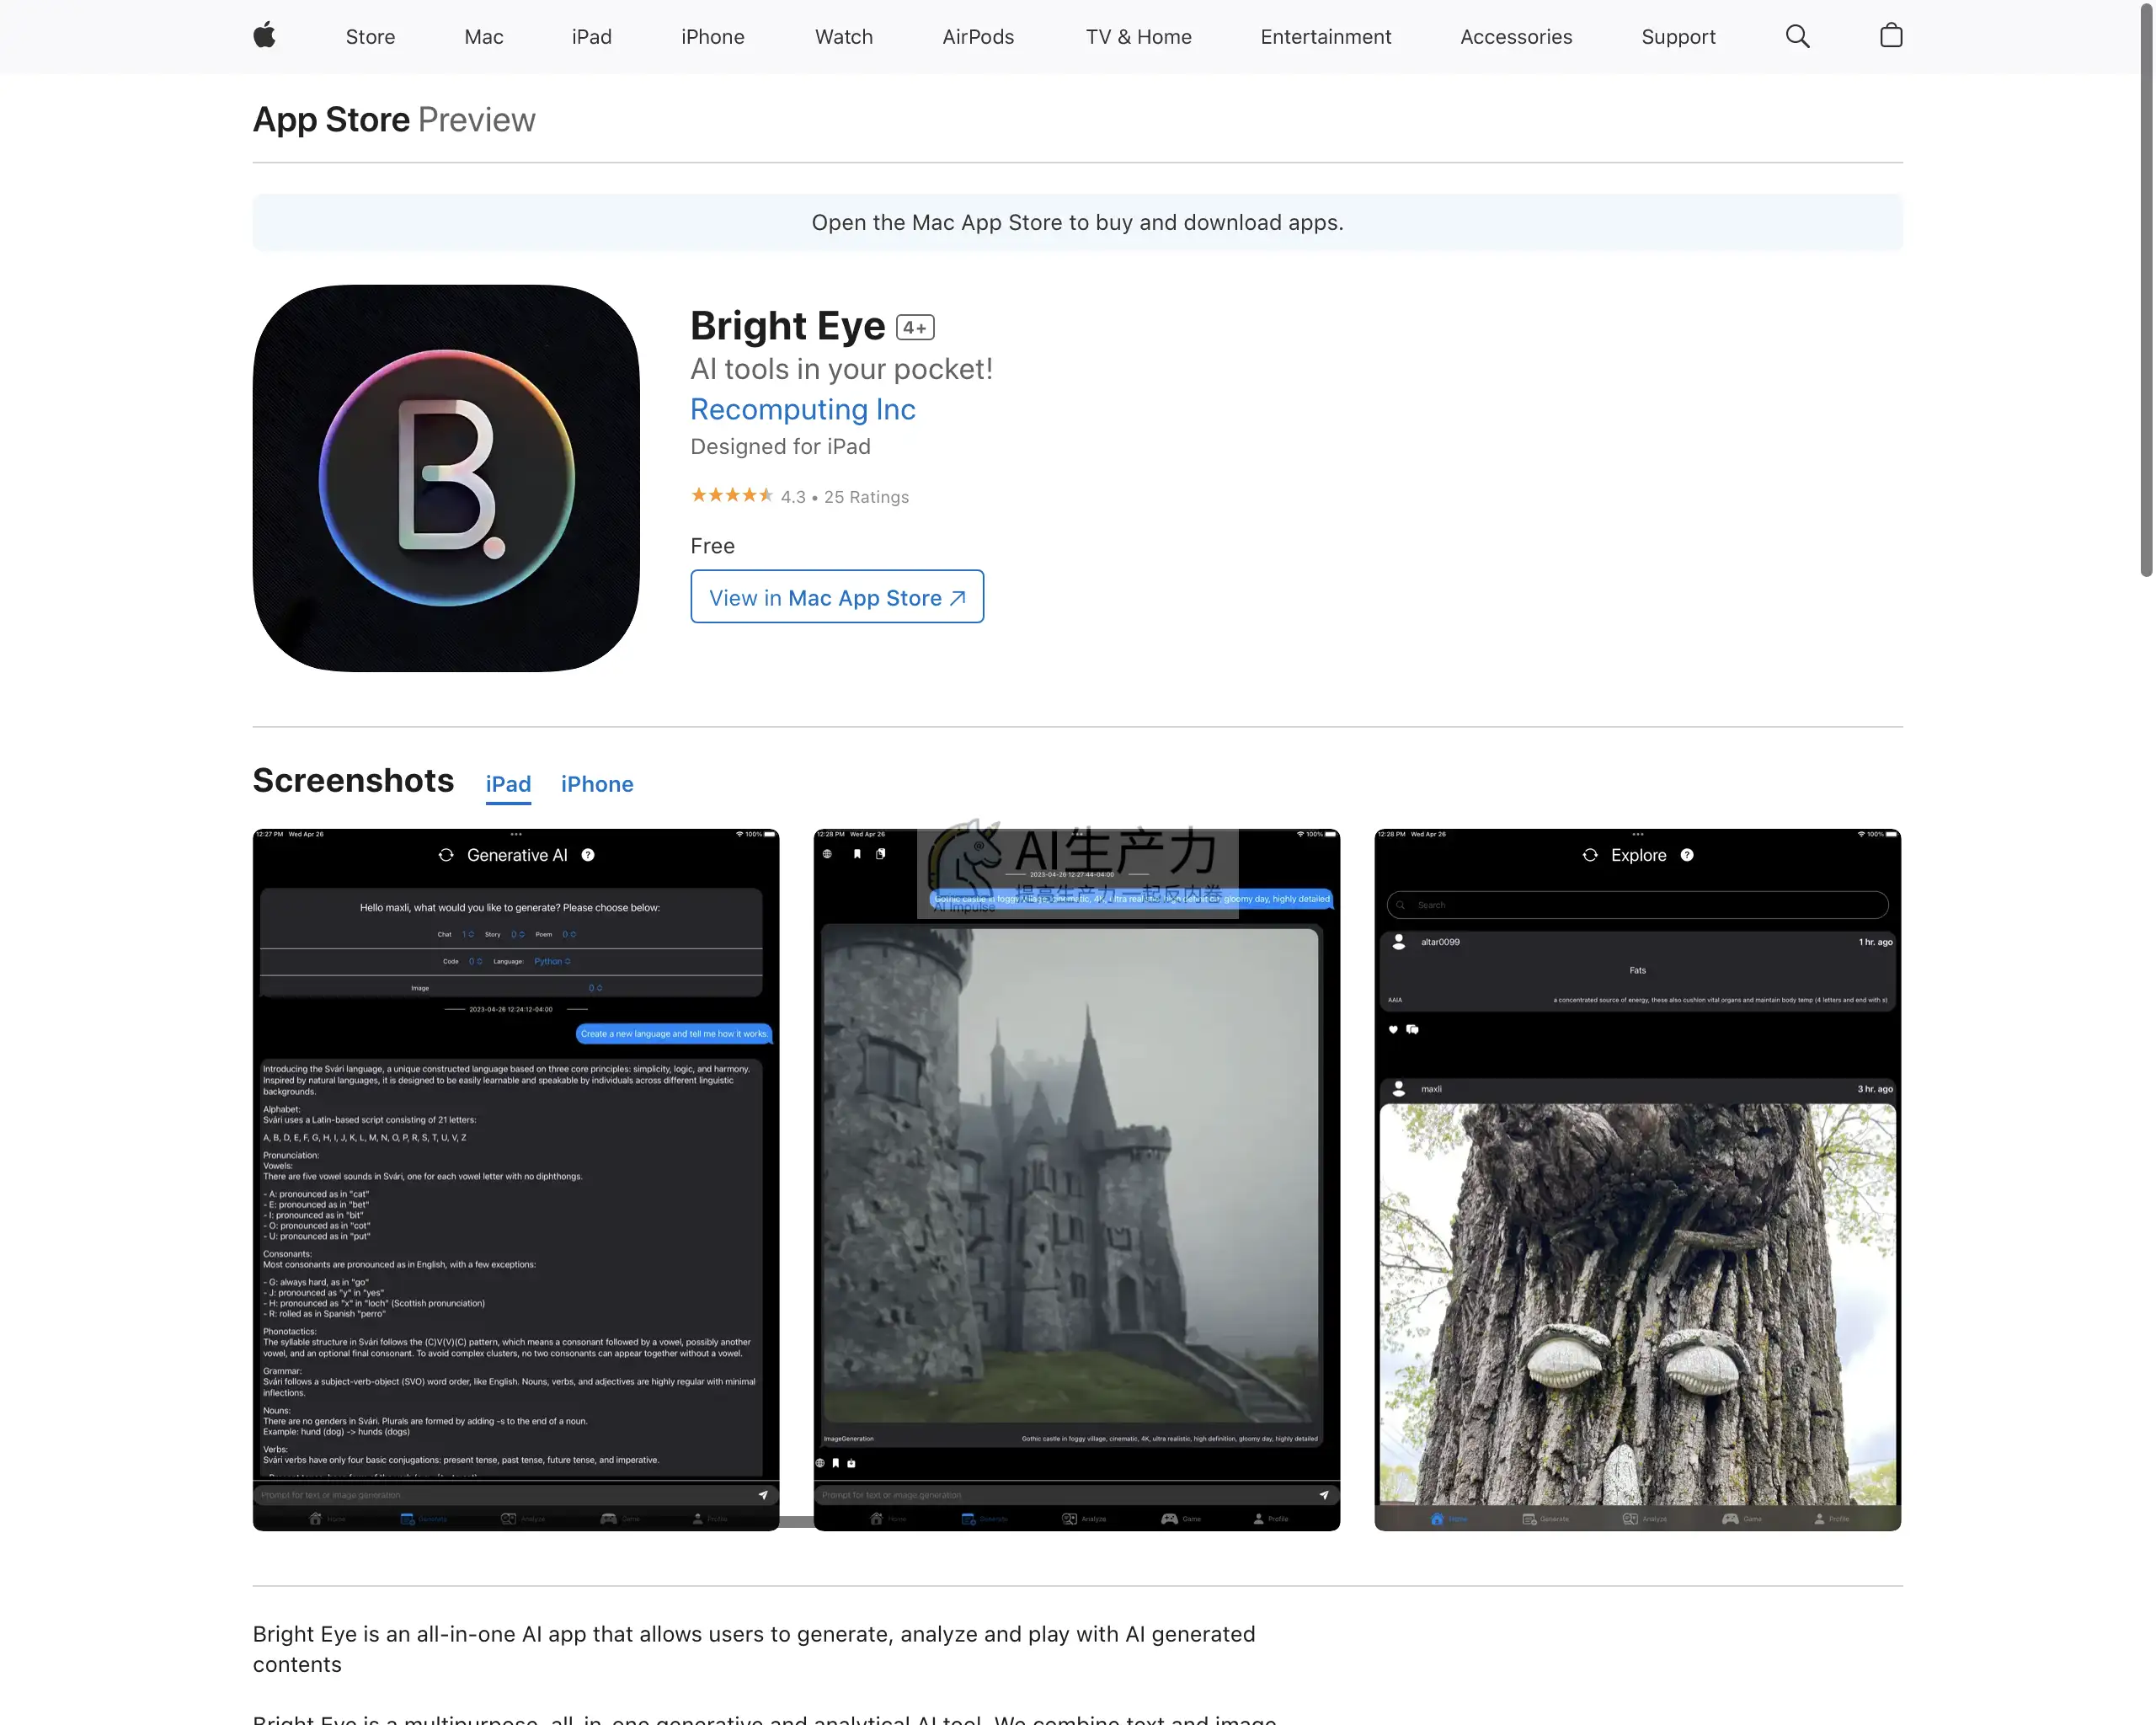Click 'Open the Mac App Store' banner text
This screenshot has width=2156, height=1725.
click(1077, 222)
